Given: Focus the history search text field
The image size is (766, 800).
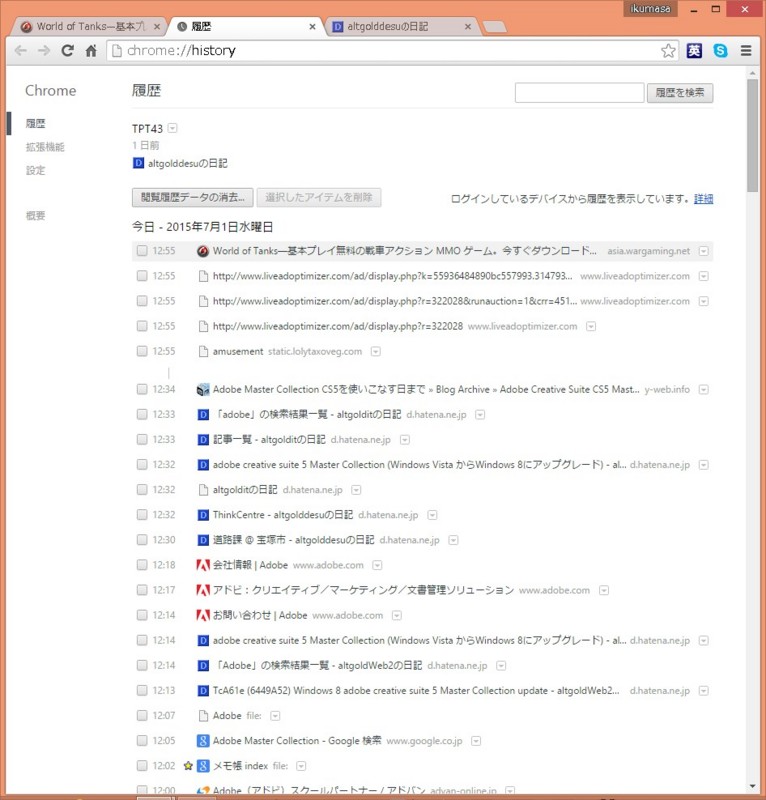Looking at the screenshot, I should (579, 93).
